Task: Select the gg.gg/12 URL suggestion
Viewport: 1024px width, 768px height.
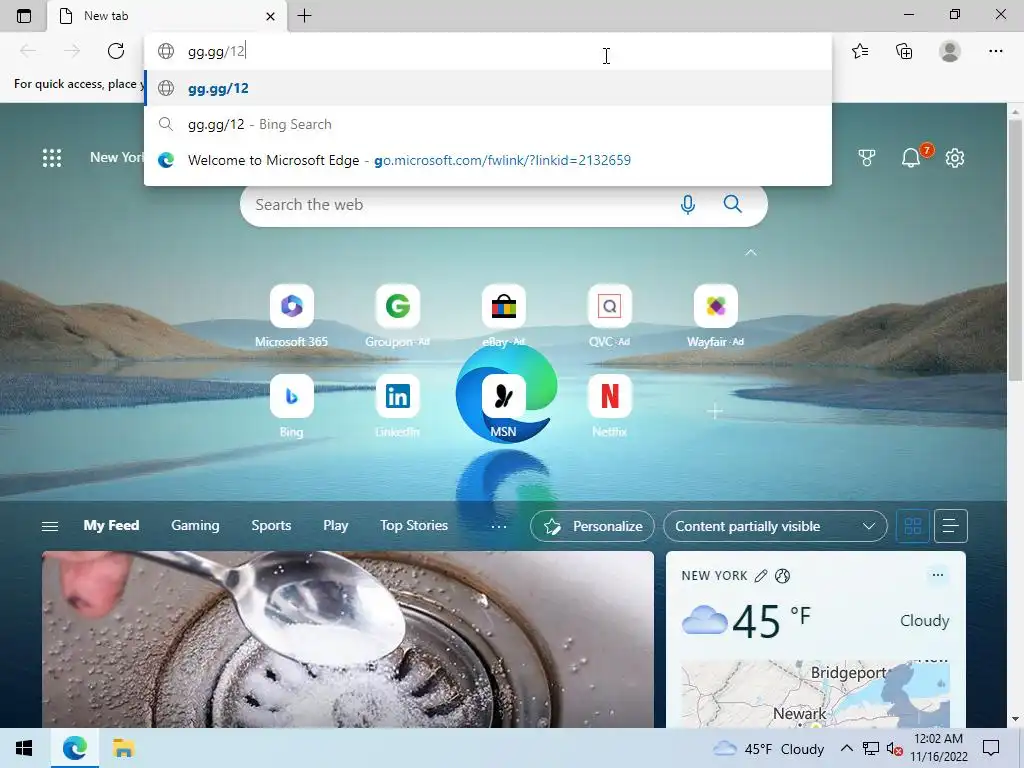Action: [x=488, y=88]
